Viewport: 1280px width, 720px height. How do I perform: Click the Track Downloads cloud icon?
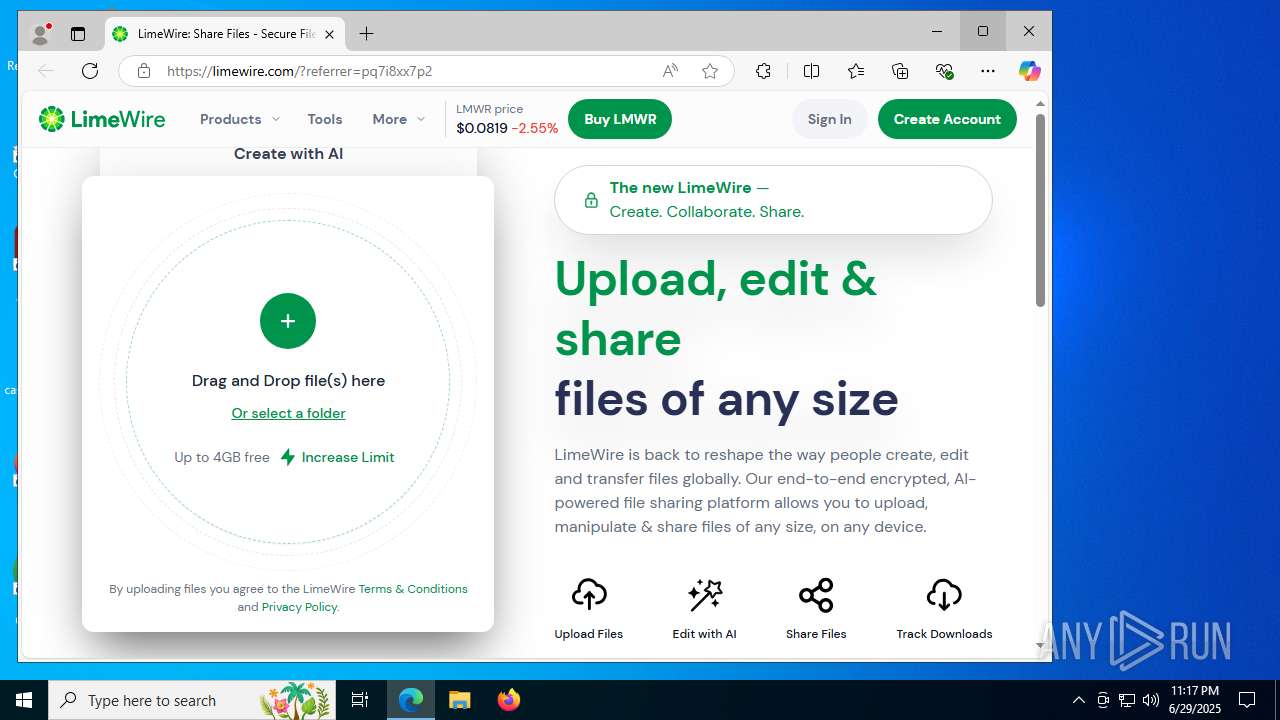(x=944, y=594)
